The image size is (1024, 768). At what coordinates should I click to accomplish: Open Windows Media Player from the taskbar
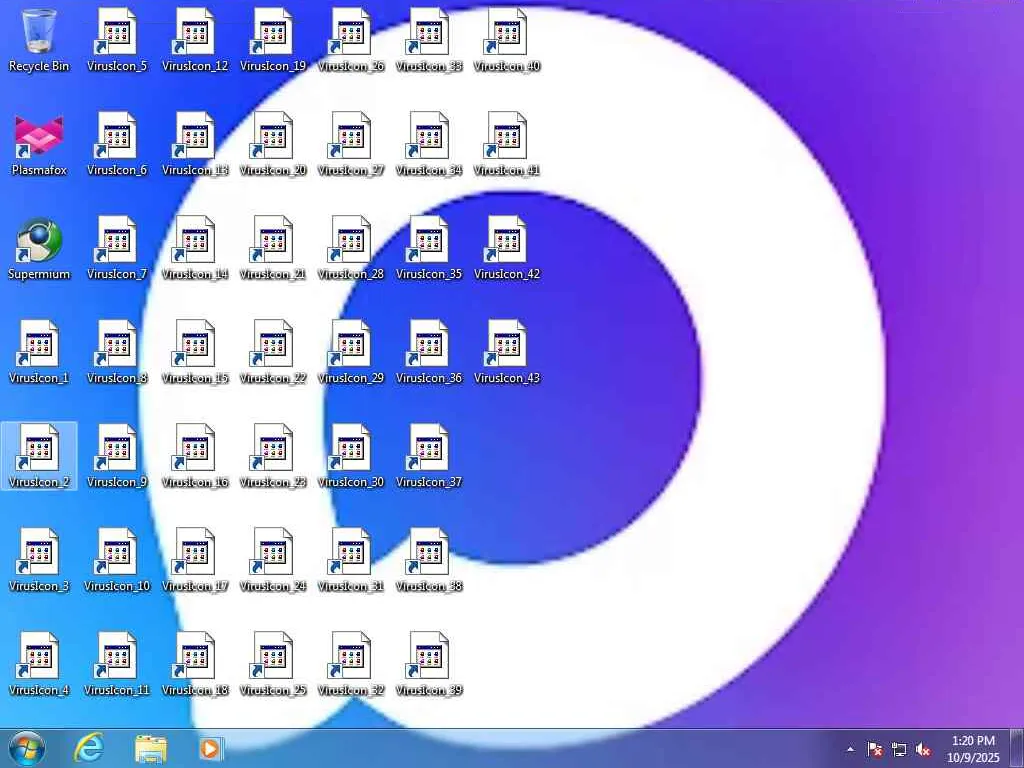tap(210, 748)
